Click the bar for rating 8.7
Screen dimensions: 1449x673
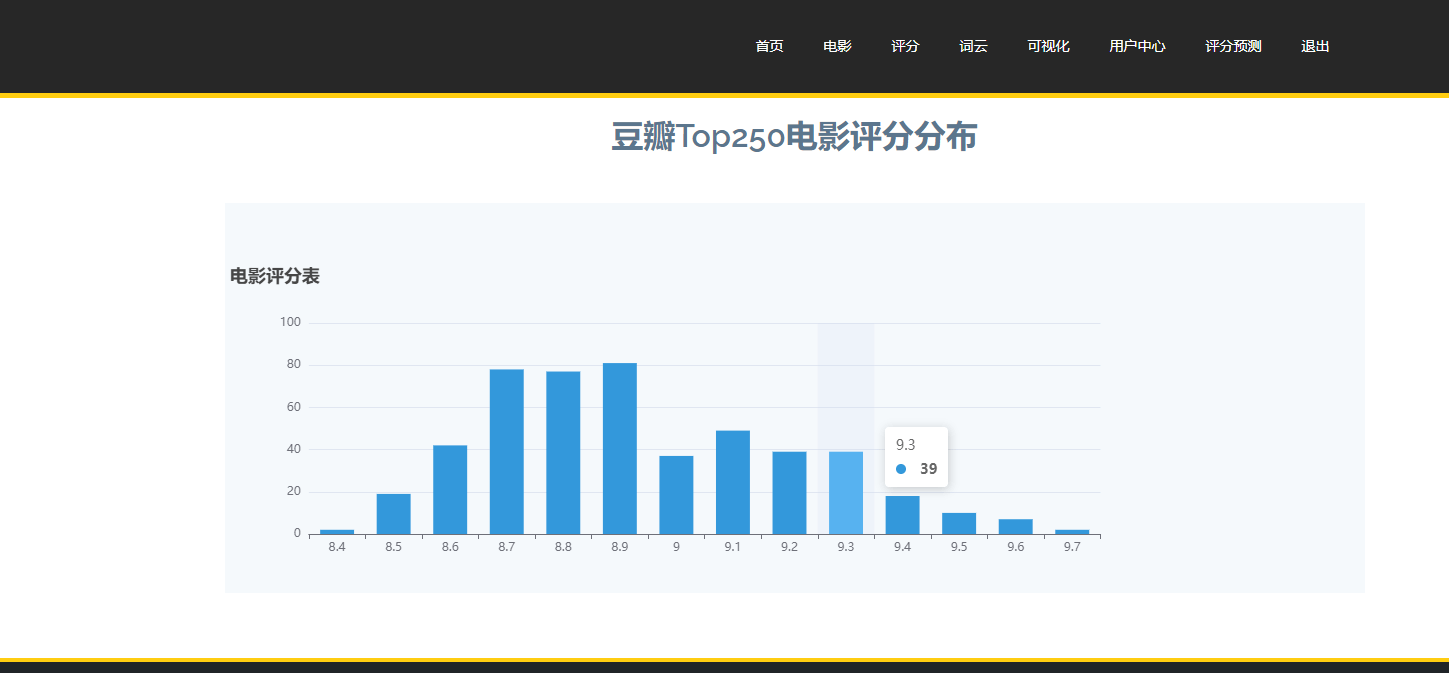click(x=506, y=452)
